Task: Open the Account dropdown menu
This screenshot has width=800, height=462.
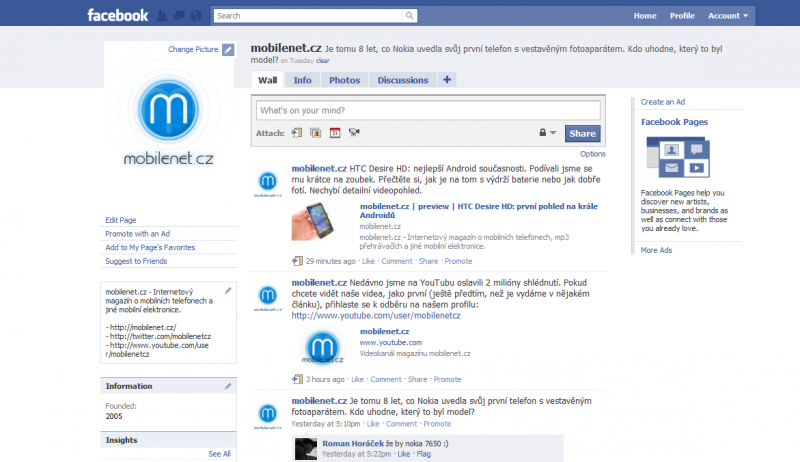Action: pos(728,16)
